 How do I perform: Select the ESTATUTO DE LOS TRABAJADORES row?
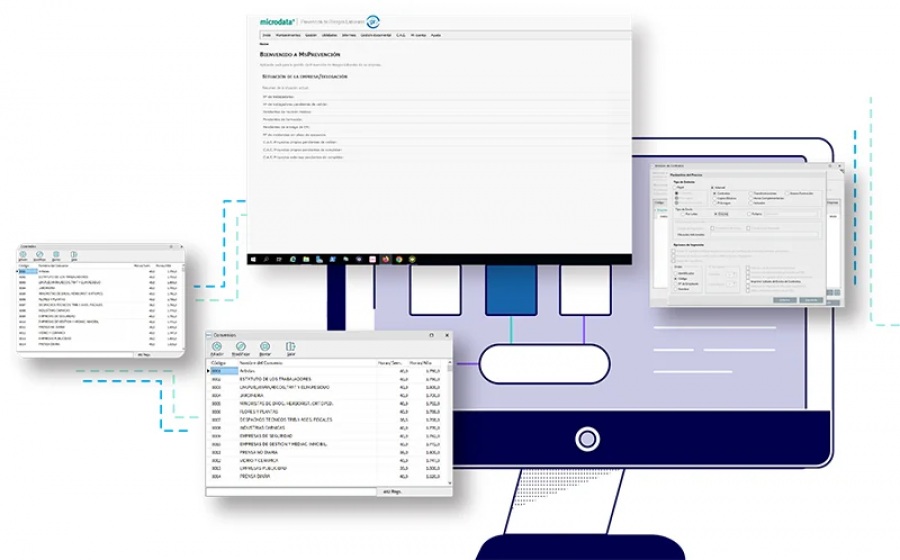(275, 379)
